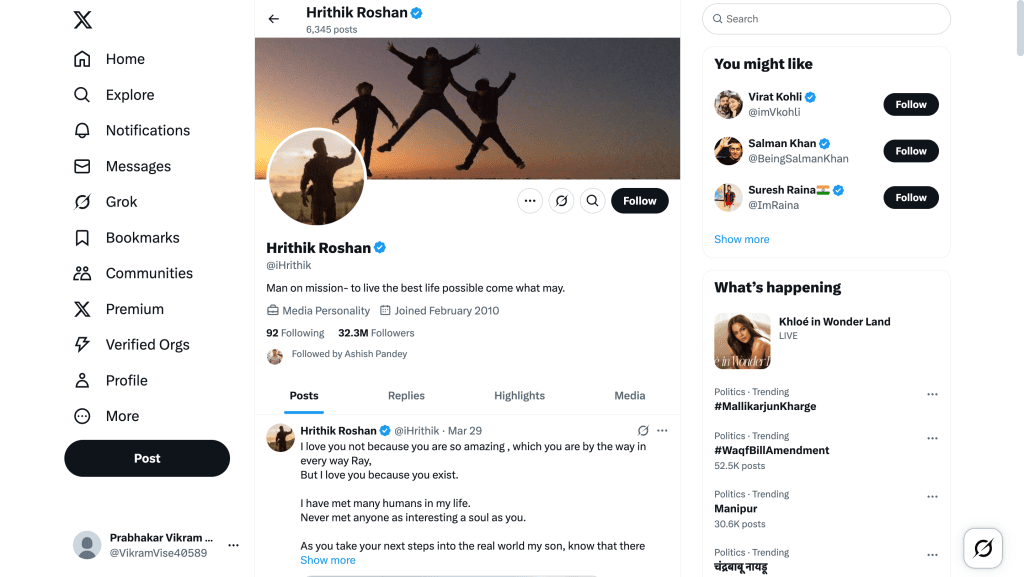Image resolution: width=1024 pixels, height=577 pixels.
Task: Click the X logo icon
Action: (x=83, y=20)
